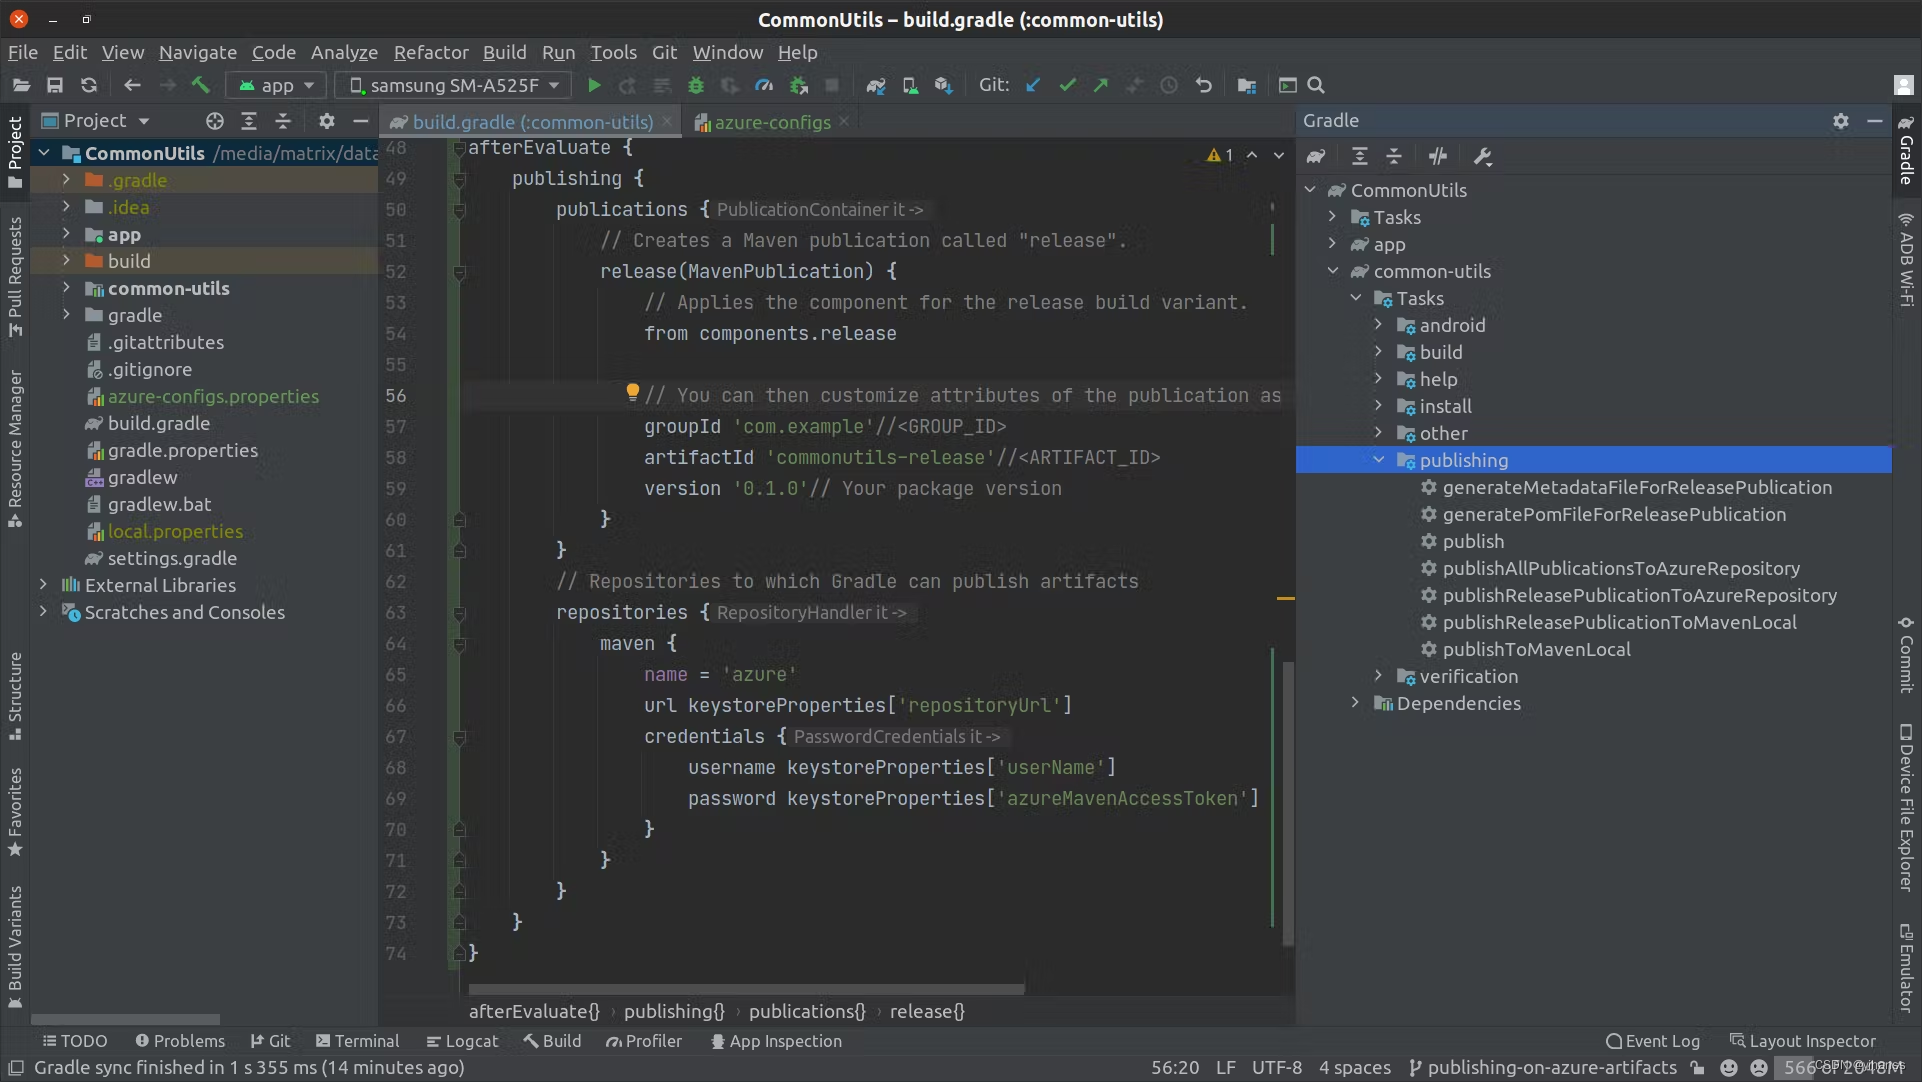Open the Debug app tool (bug icon)
The width and height of the screenshot is (1922, 1082).
[x=696, y=85]
